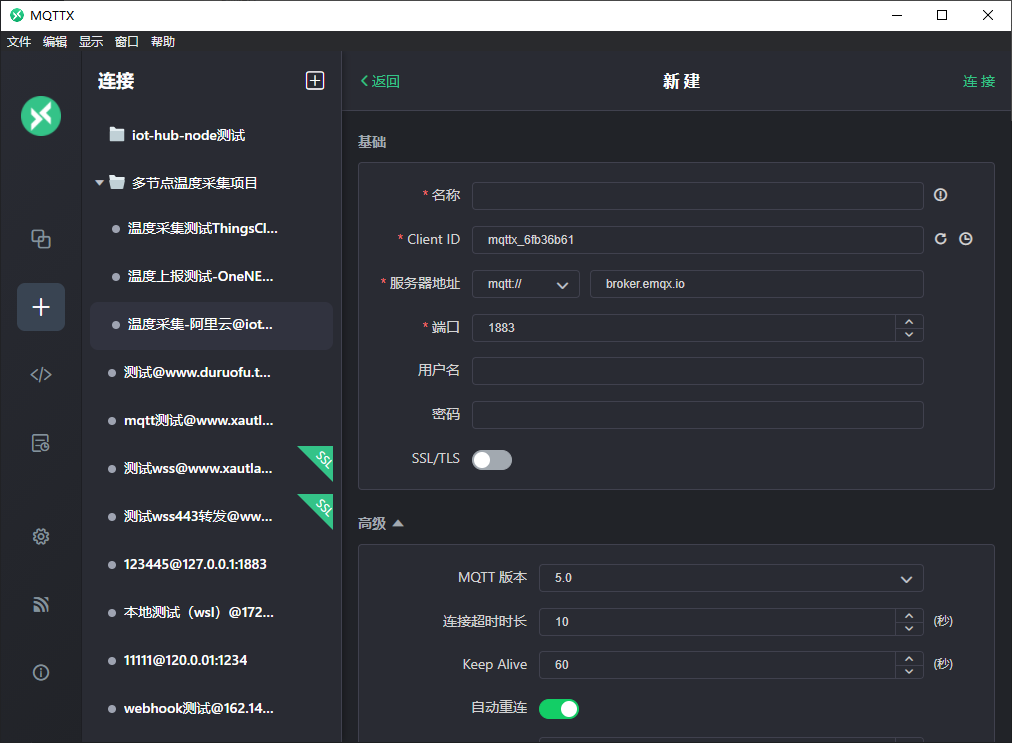Add a new group with plus-square icon
Viewport: 1012px width, 743px height.
315,81
